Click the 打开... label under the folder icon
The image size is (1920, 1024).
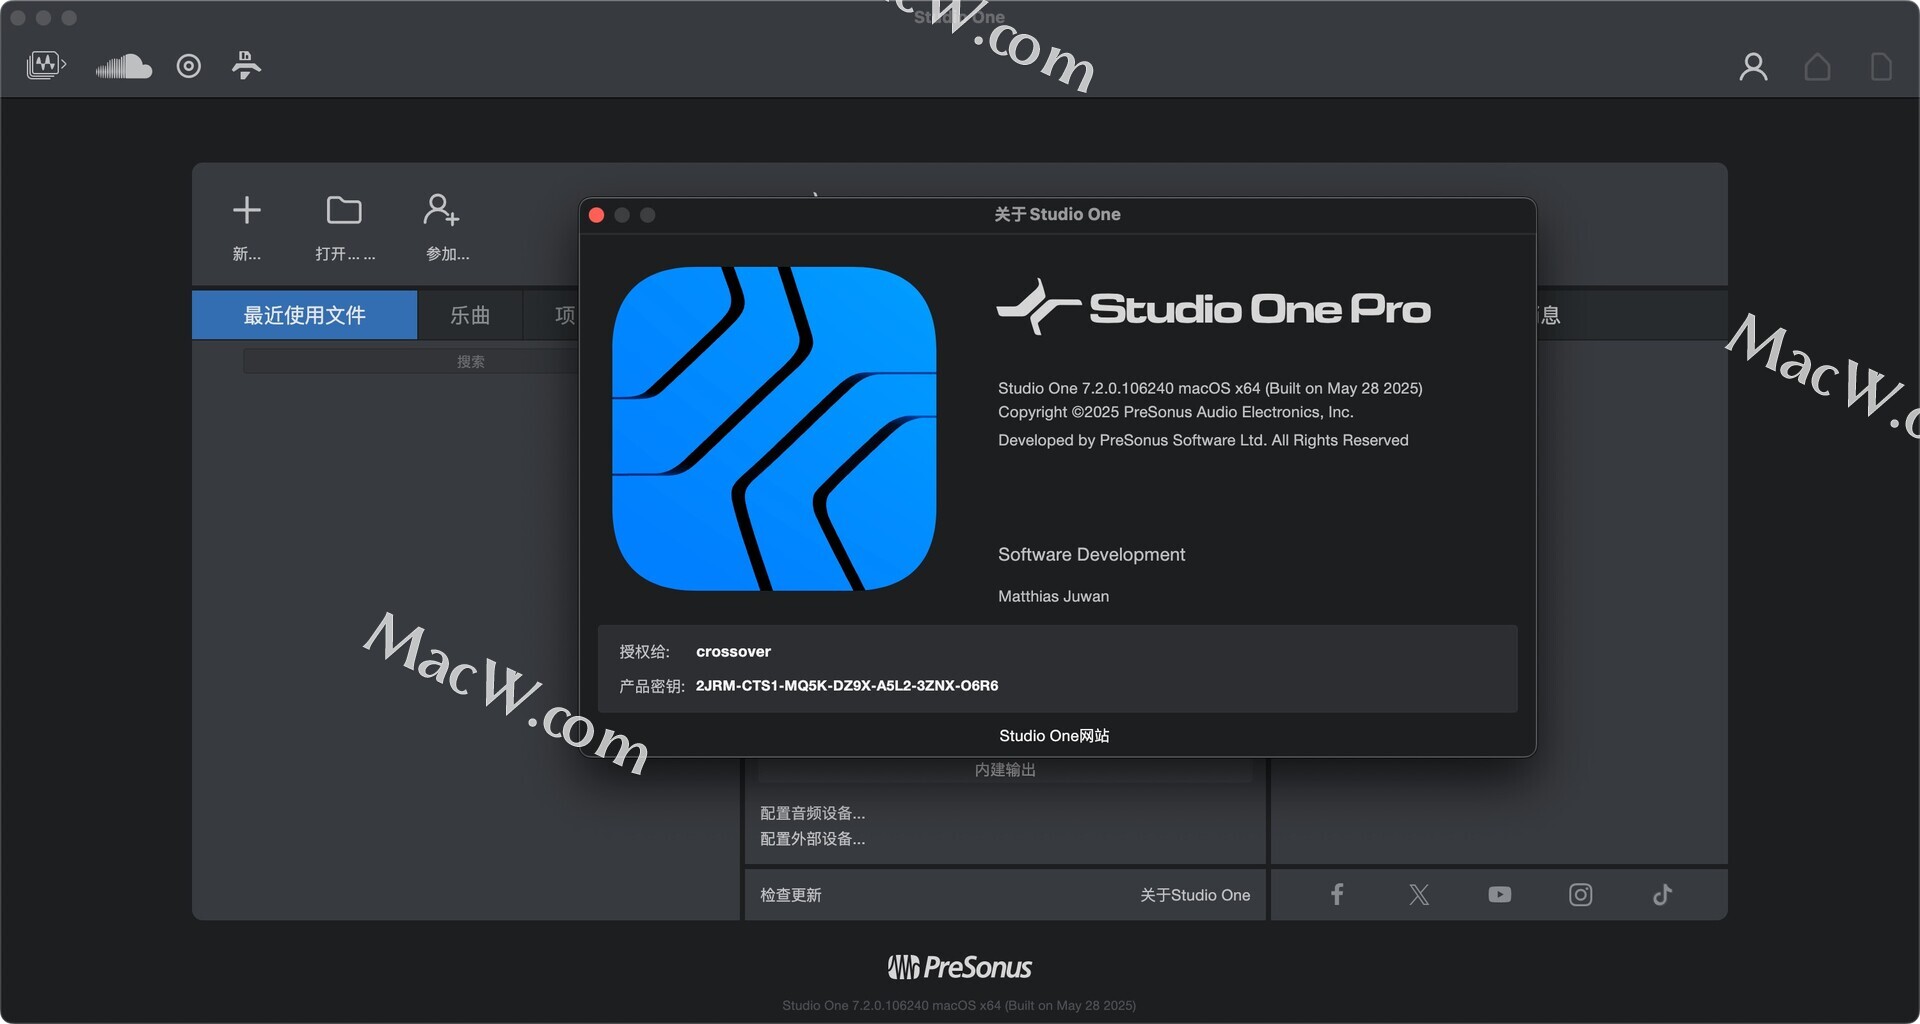coord(345,254)
